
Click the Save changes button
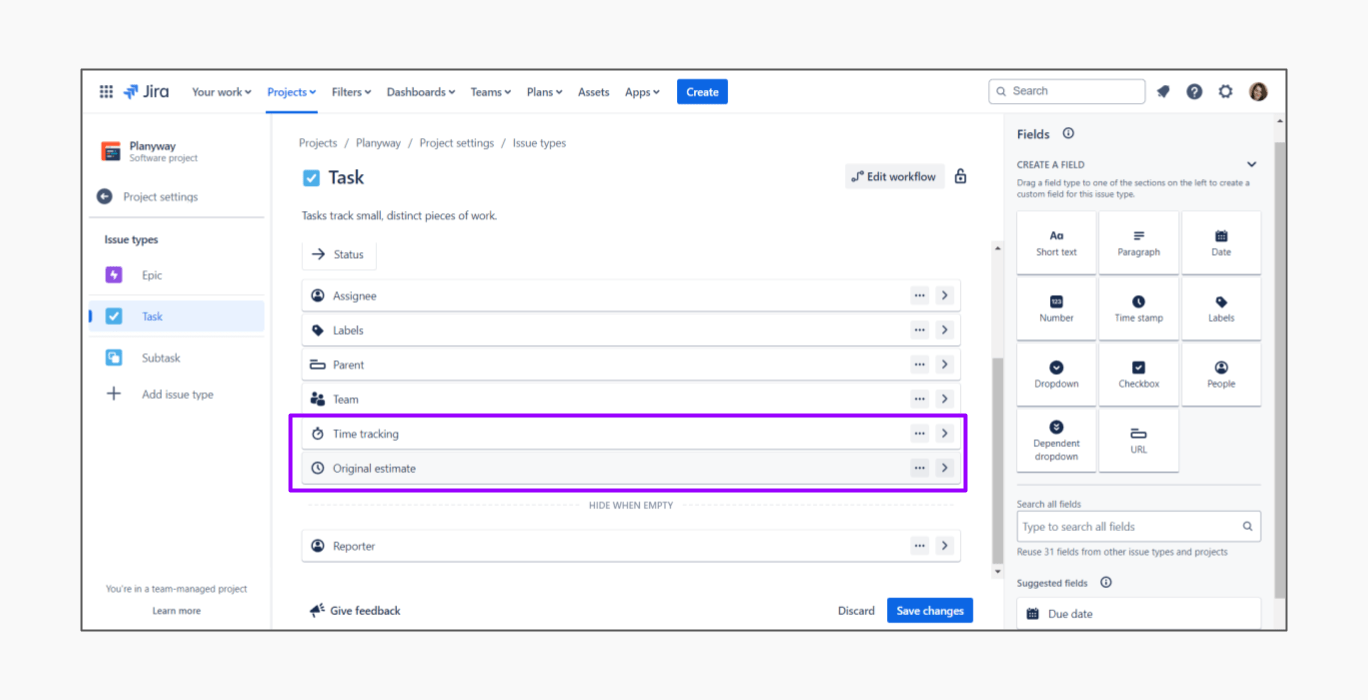pos(929,611)
